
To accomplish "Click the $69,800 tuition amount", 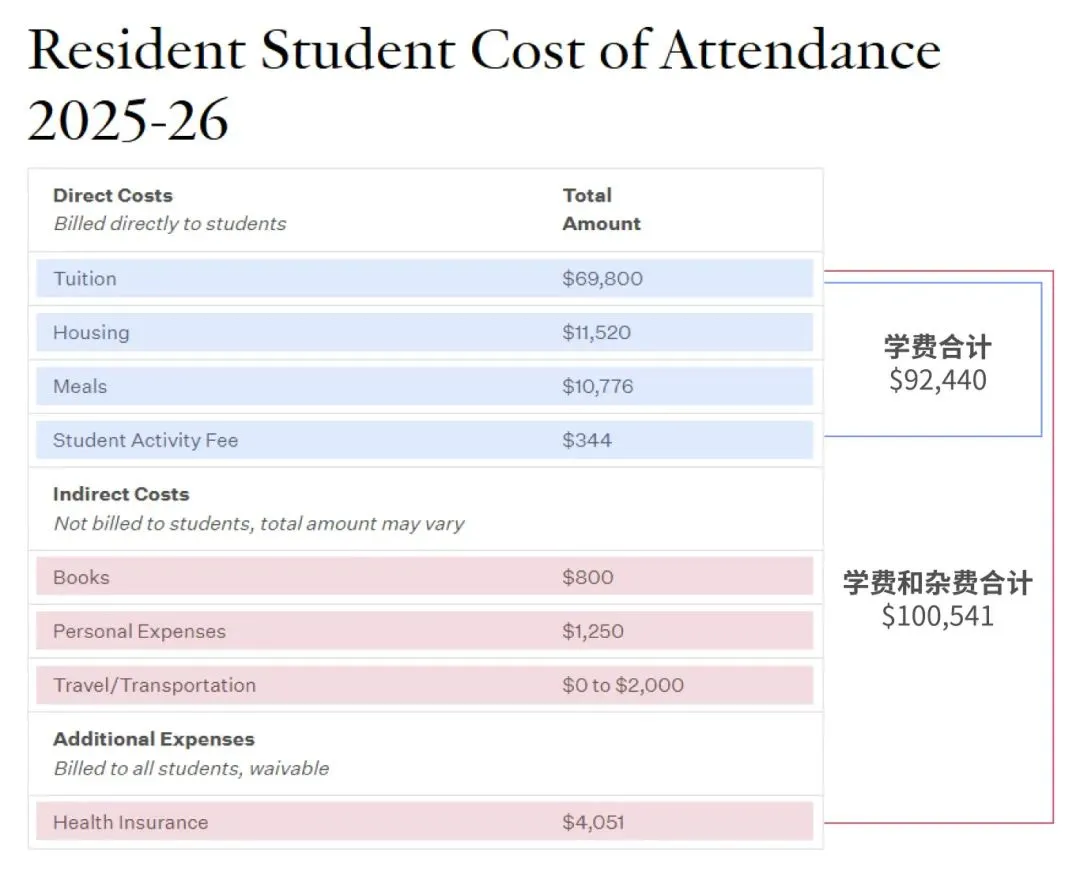I will click(x=602, y=279).
